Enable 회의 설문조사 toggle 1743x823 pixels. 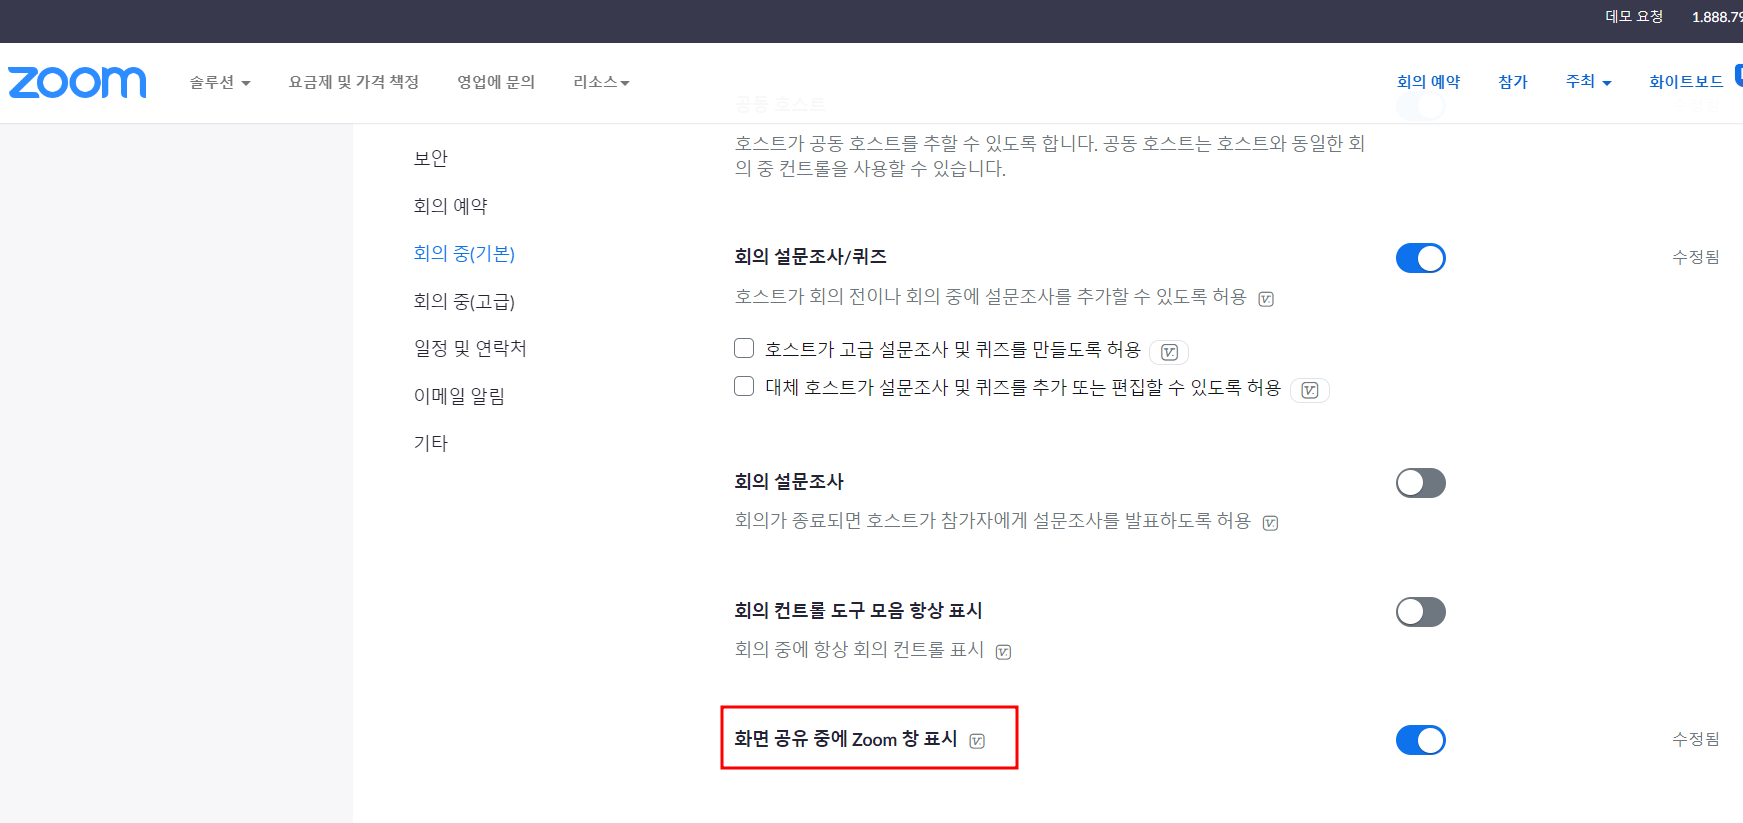1421,483
